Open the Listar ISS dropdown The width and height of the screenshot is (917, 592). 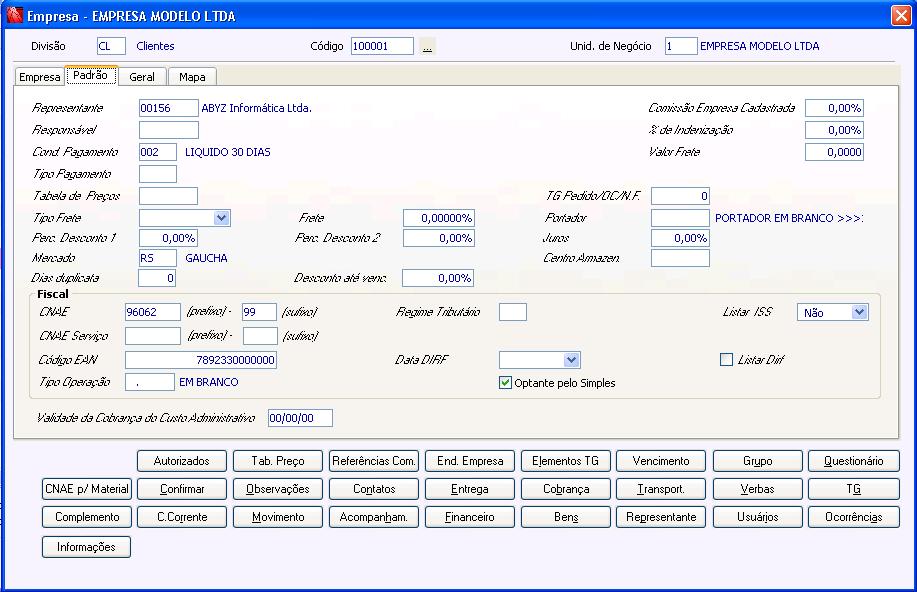coord(859,312)
